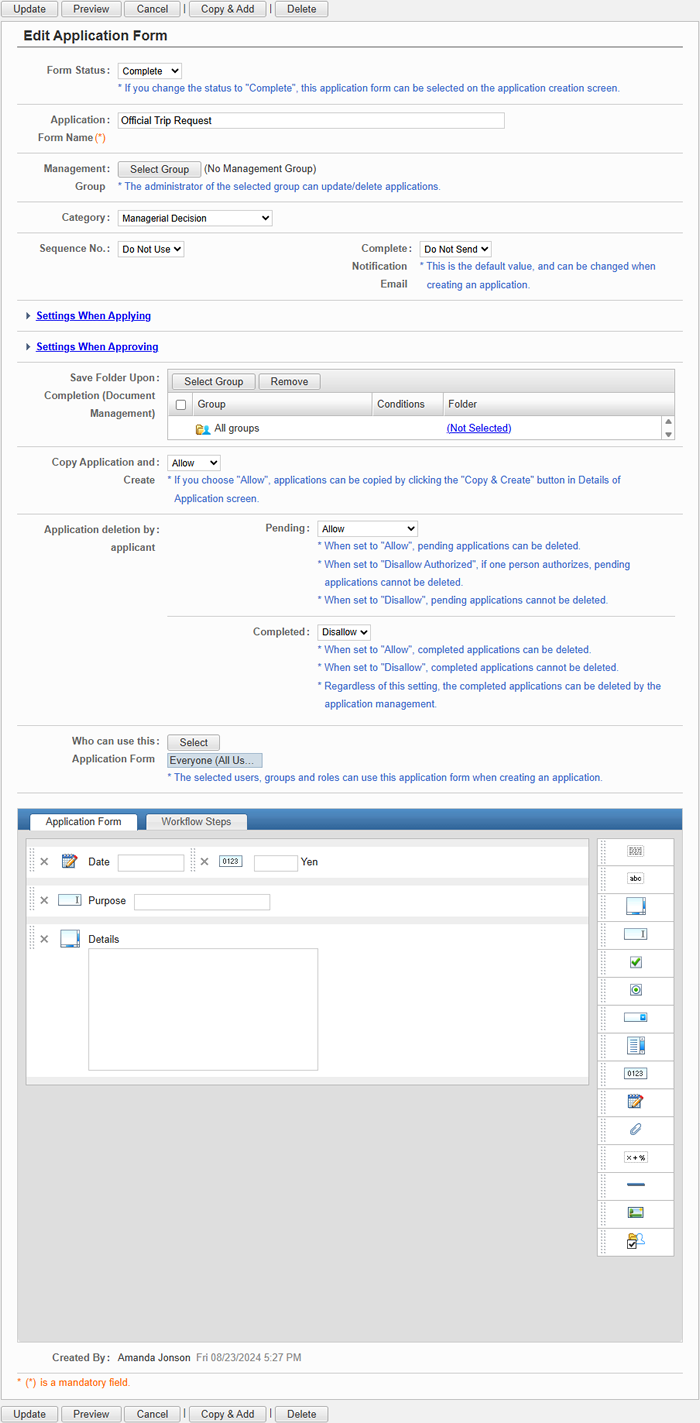Expand the Settings When Applying section
This screenshot has width=700, height=1423.
(x=93, y=316)
